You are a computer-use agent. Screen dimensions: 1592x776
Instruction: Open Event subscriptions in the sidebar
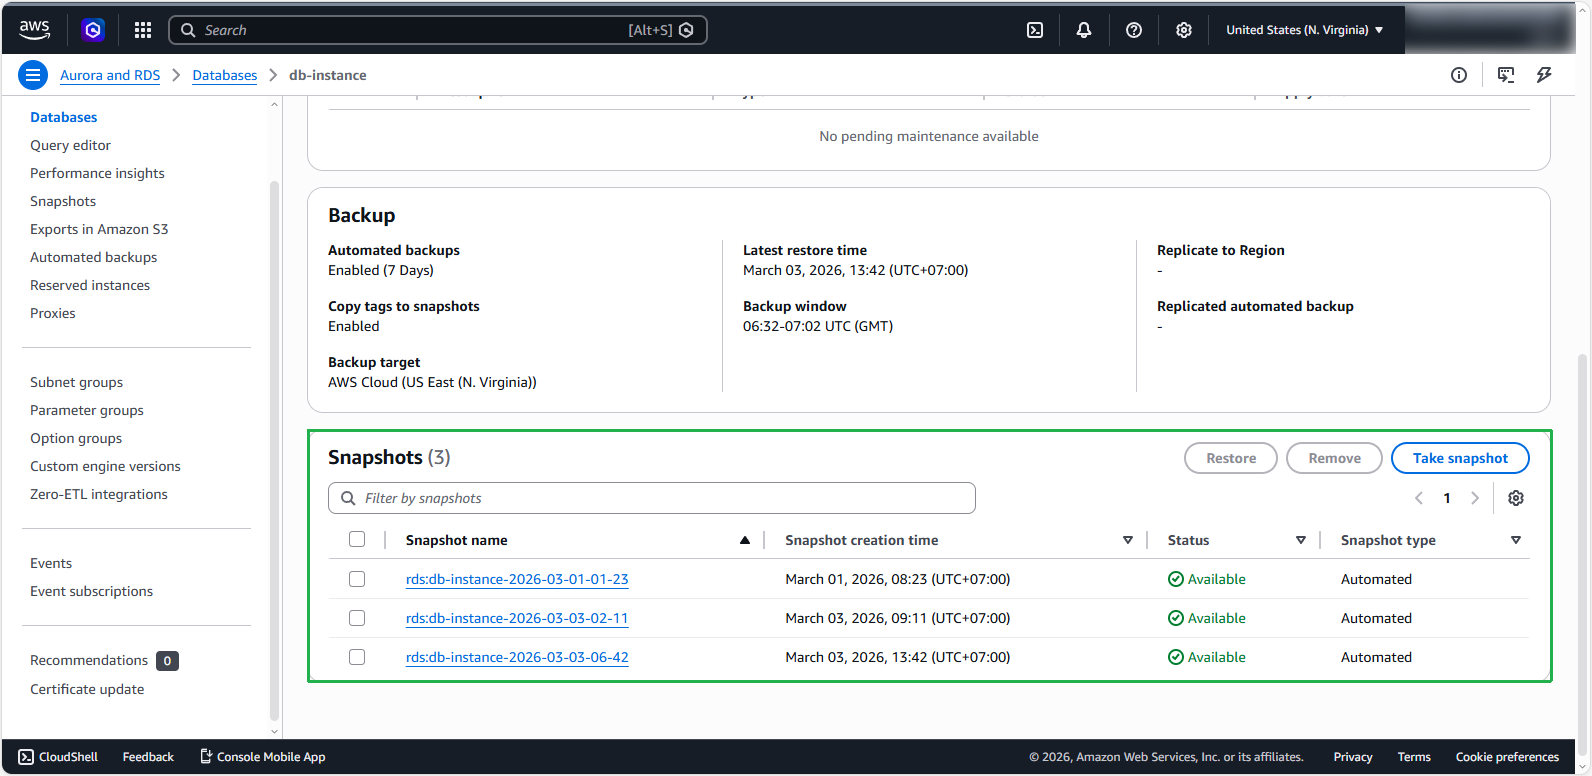coord(91,591)
